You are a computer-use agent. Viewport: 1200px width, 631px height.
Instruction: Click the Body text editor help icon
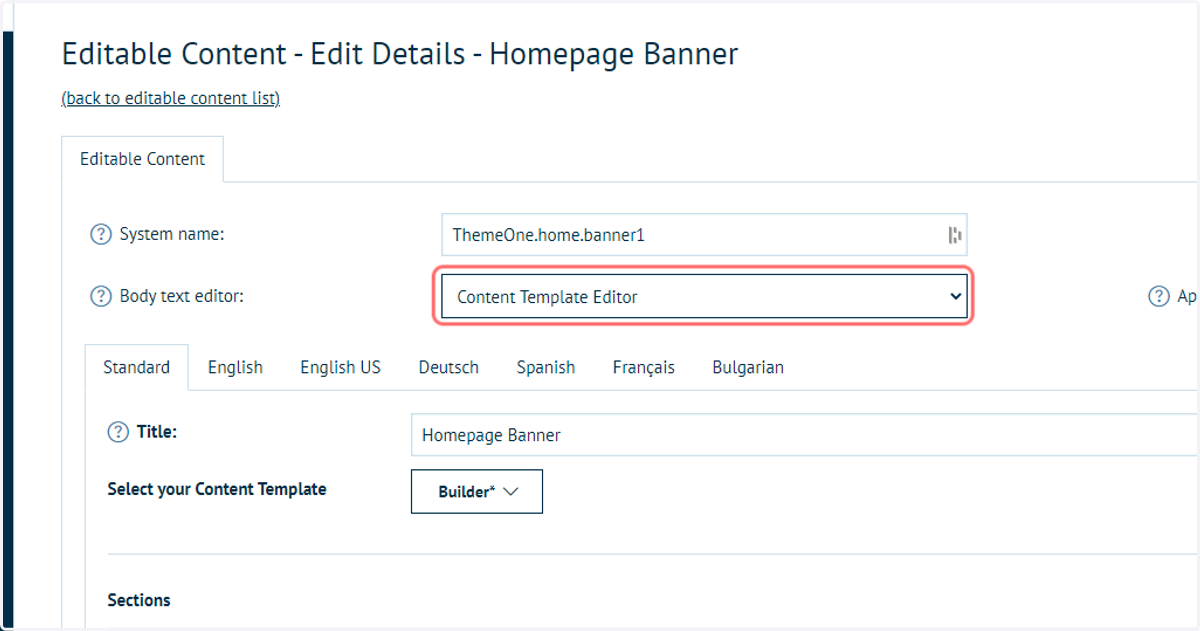pos(101,296)
